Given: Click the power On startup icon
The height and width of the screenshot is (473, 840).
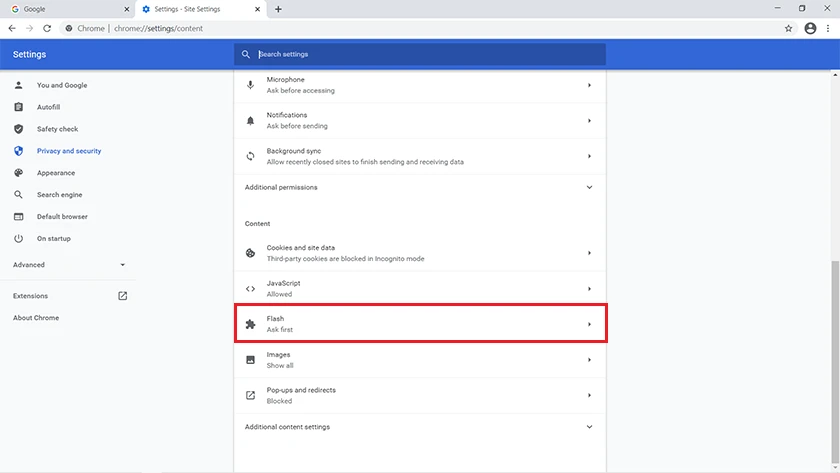Looking at the screenshot, I should (x=18, y=239).
